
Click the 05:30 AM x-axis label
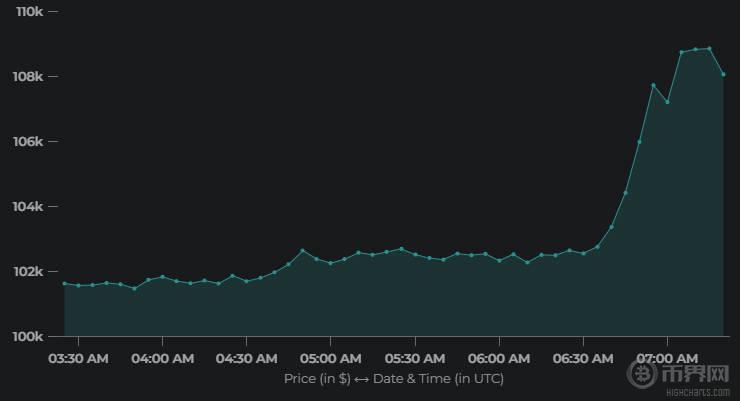[414, 358]
